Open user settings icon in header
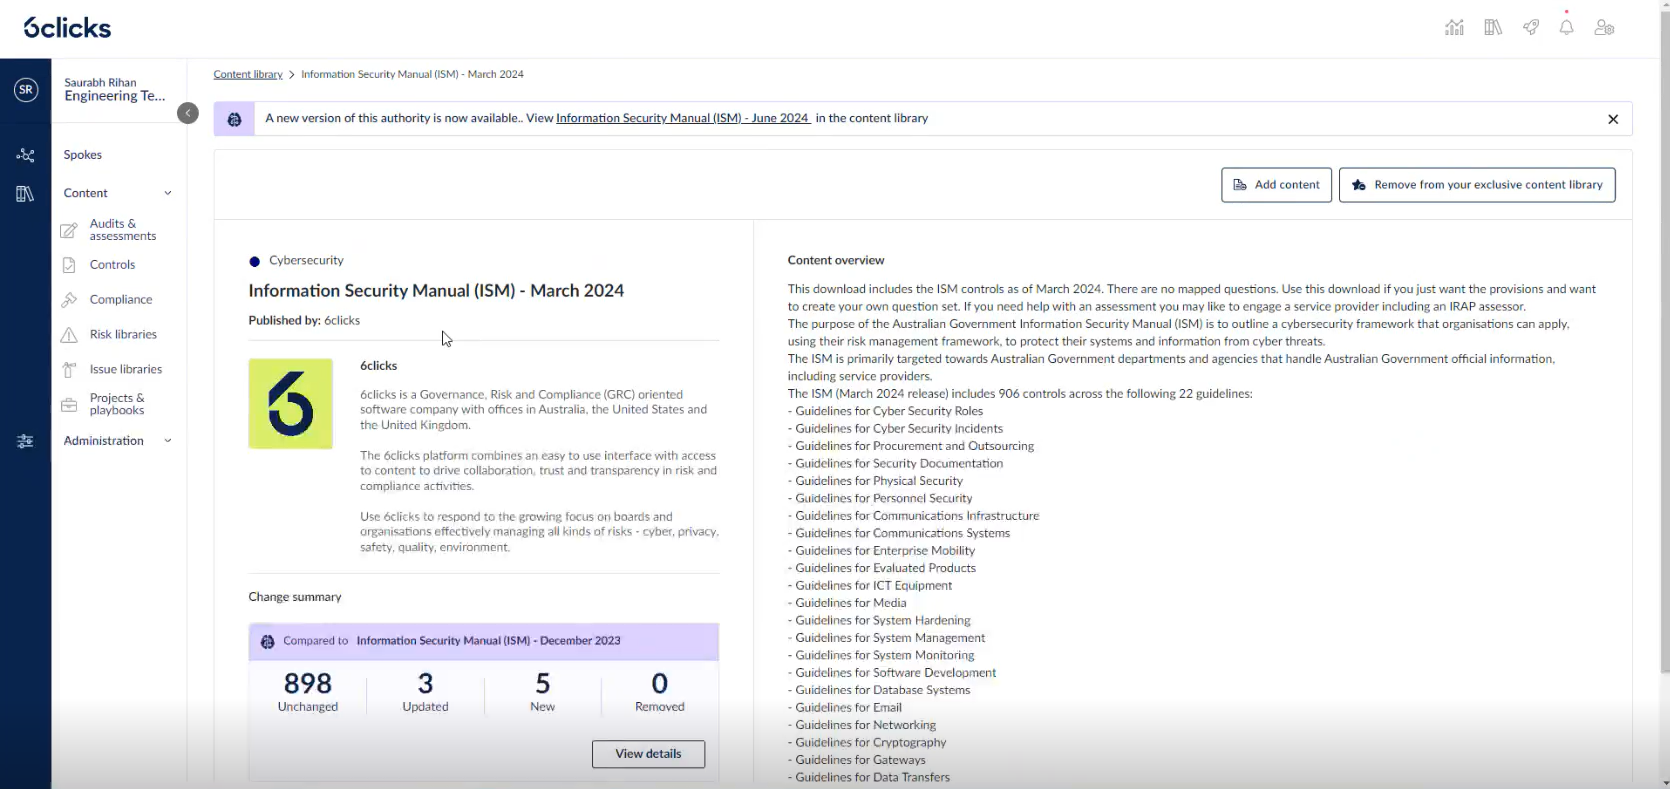This screenshot has height=789, width=1670. tap(1604, 28)
